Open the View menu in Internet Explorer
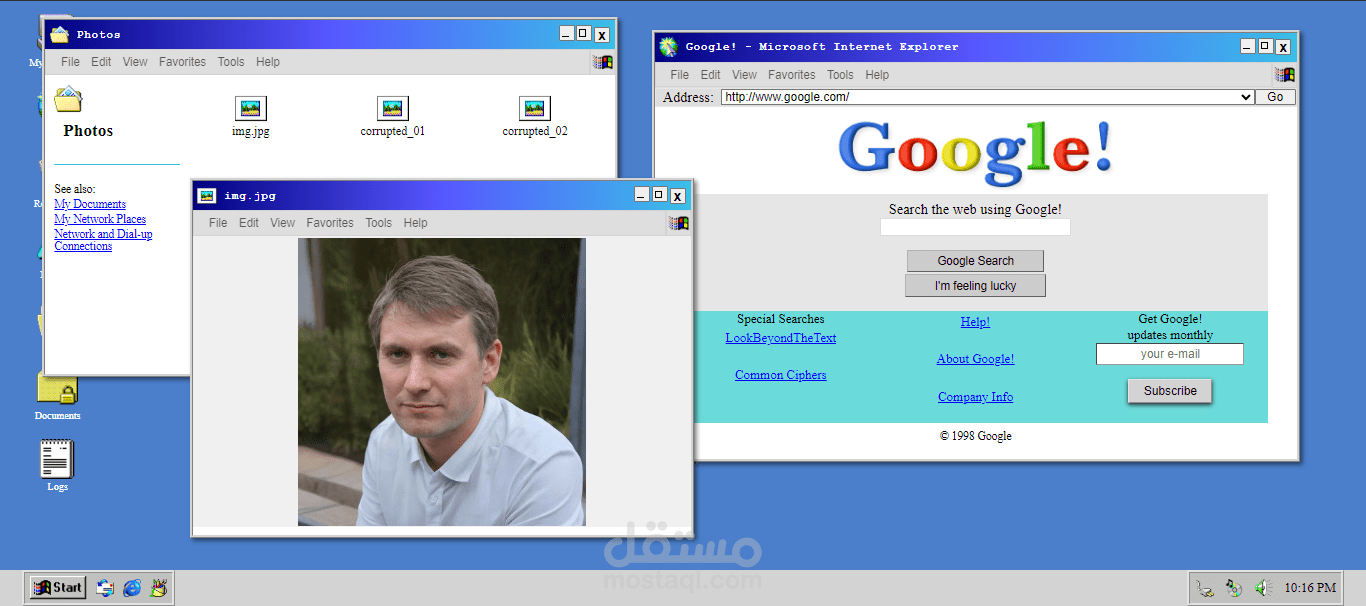The image size is (1366, 606). tap(745, 75)
